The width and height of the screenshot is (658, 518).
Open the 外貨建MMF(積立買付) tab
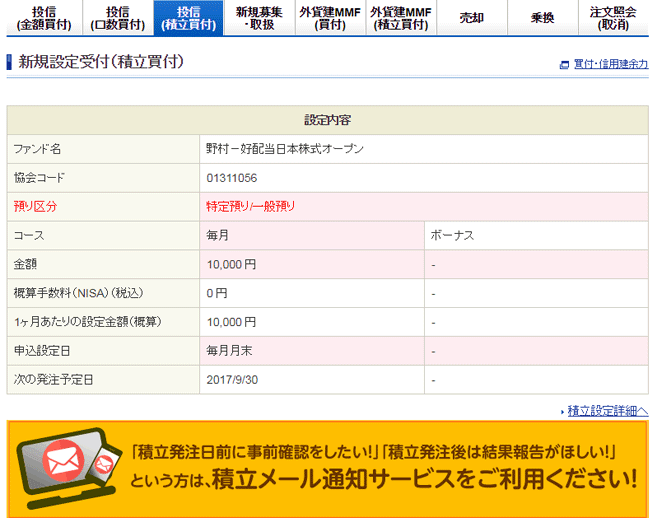401,18
